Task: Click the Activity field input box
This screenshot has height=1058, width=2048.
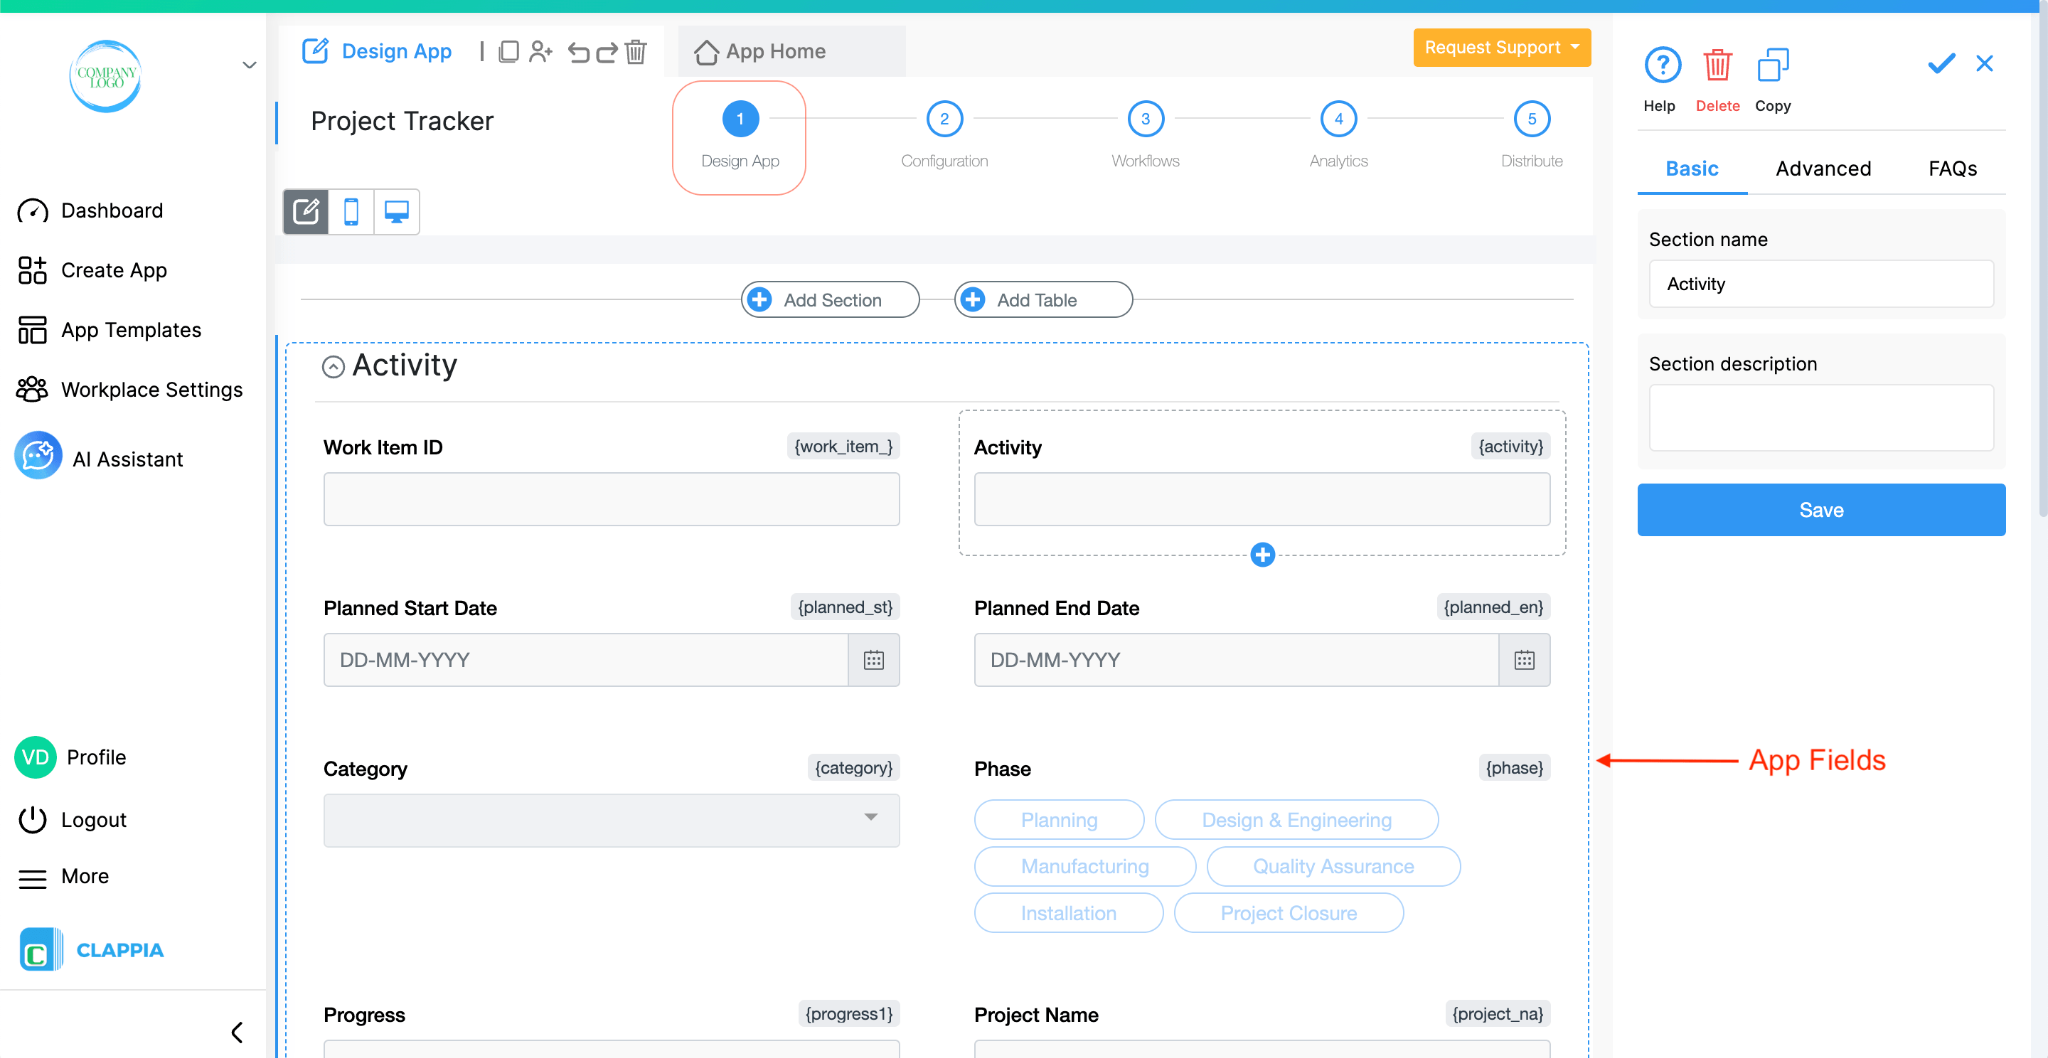Action: [x=1262, y=499]
